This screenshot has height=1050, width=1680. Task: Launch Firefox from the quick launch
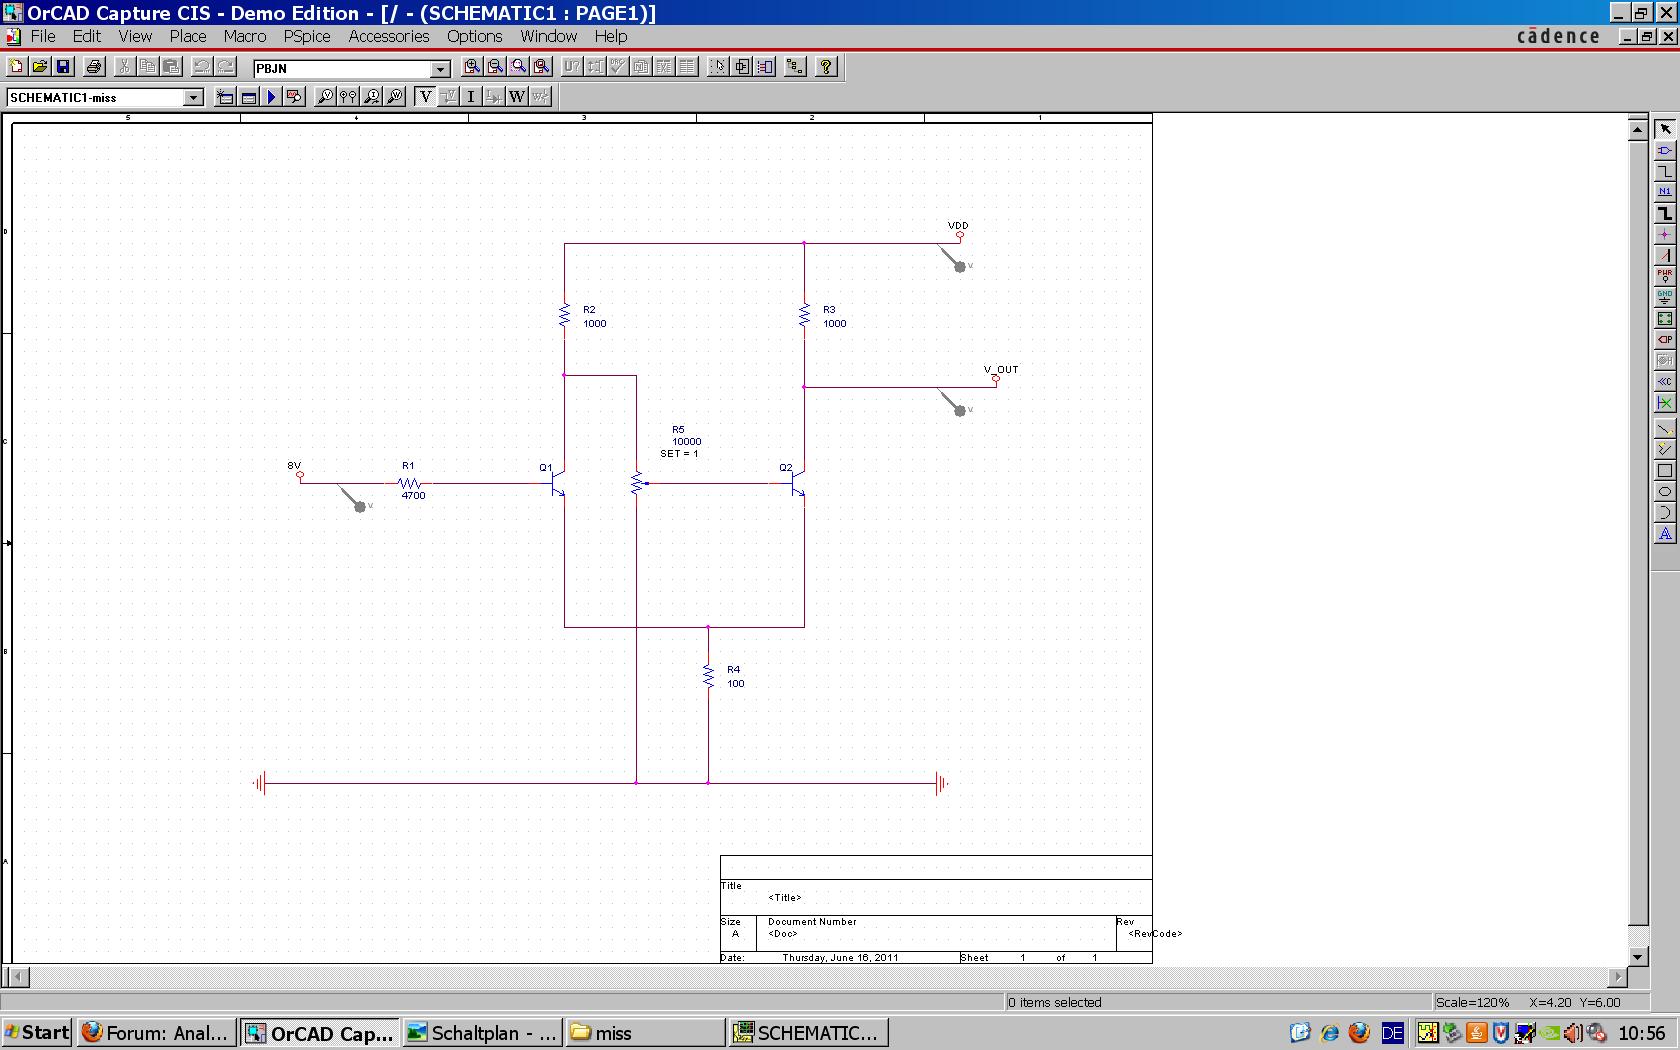tap(1359, 1033)
